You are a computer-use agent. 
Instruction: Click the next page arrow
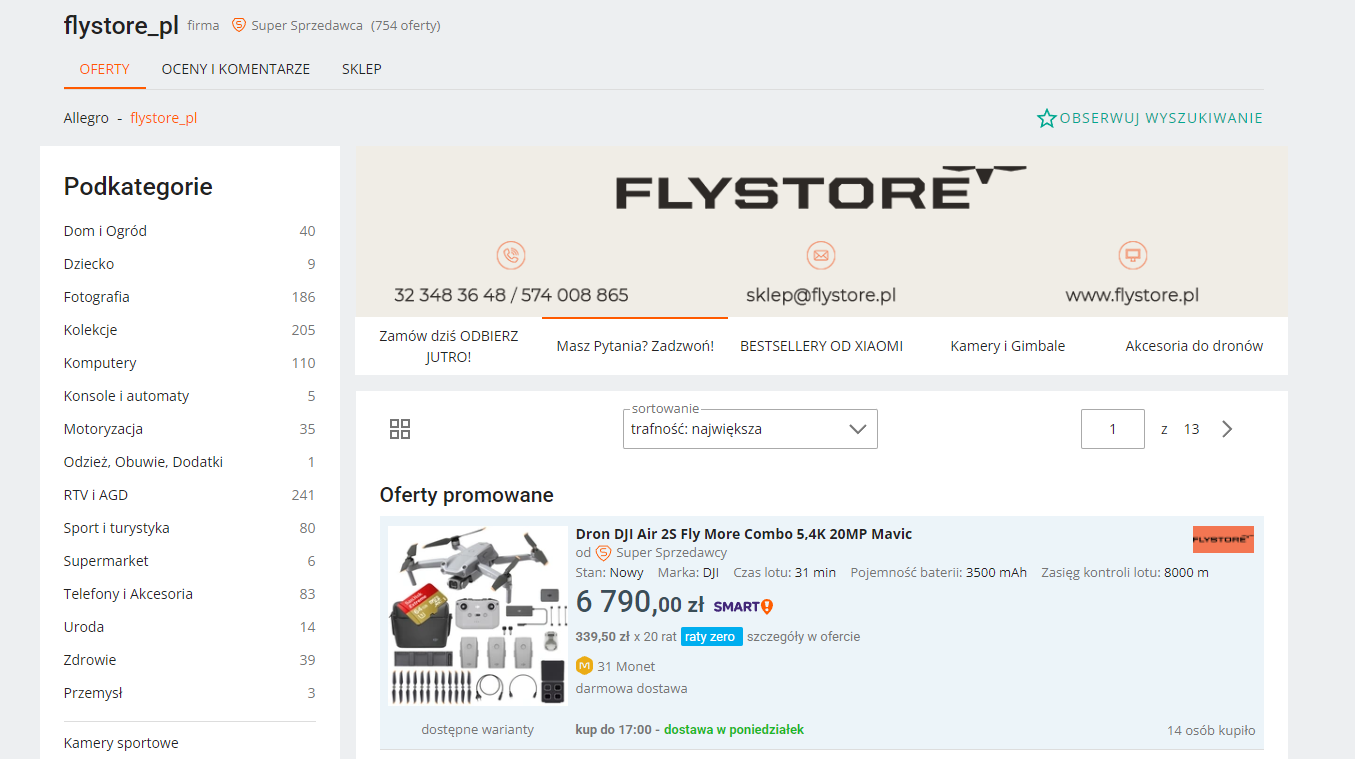coord(1227,428)
